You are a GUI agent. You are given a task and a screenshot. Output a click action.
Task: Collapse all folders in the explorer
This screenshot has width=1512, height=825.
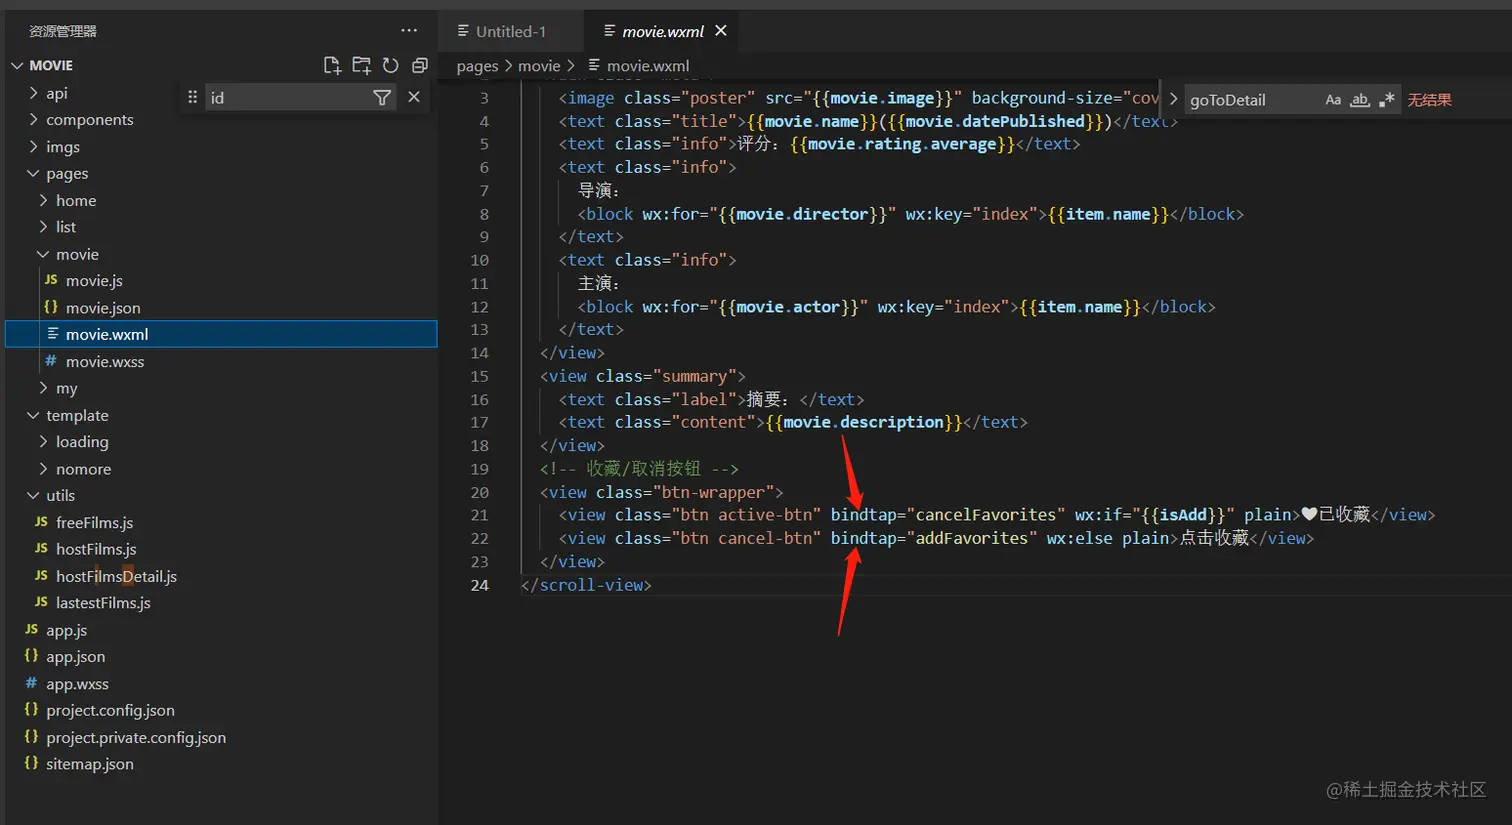click(420, 65)
